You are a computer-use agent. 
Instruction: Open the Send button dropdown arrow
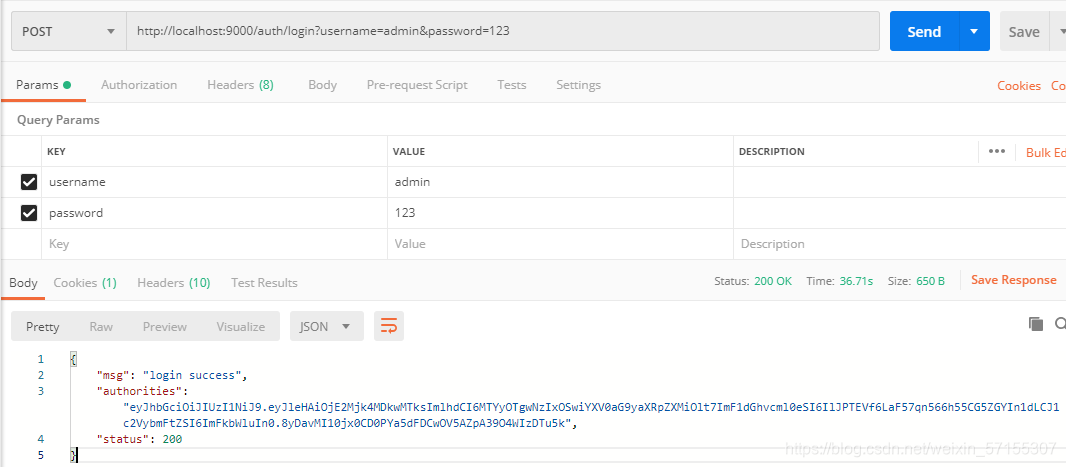pos(974,31)
